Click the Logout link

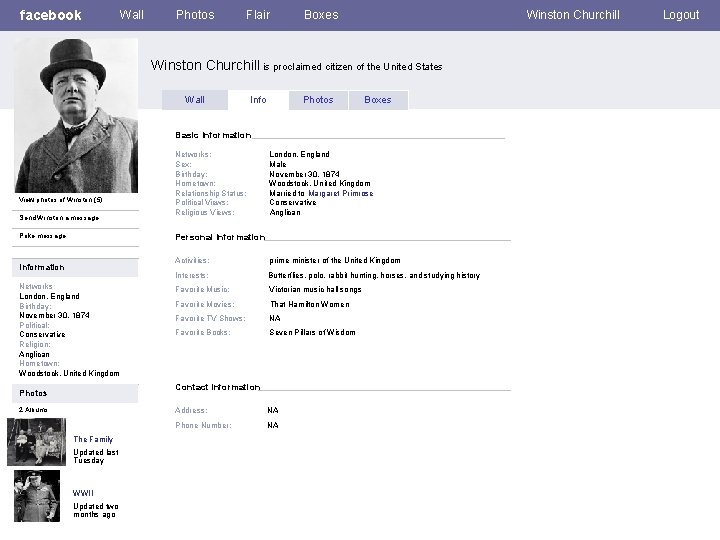pyautogui.click(x=681, y=15)
